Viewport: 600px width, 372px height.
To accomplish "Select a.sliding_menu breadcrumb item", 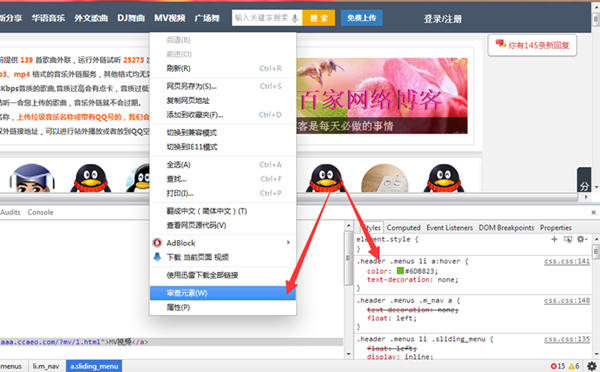I will click(94, 366).
